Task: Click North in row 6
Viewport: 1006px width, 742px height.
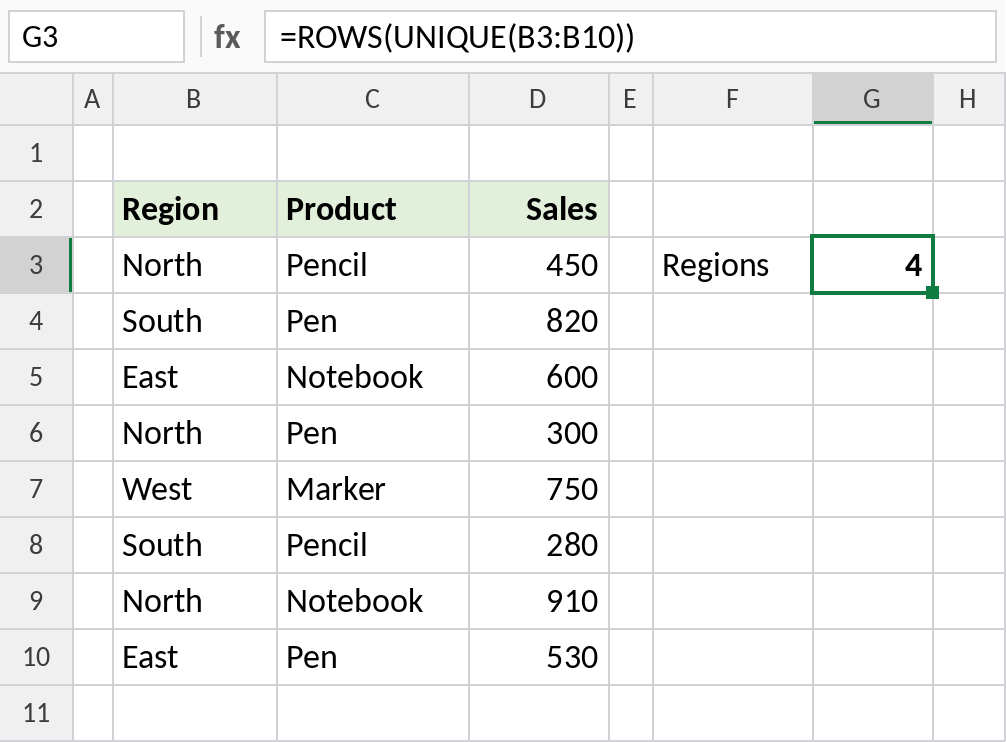Action: tap(195, 433)
